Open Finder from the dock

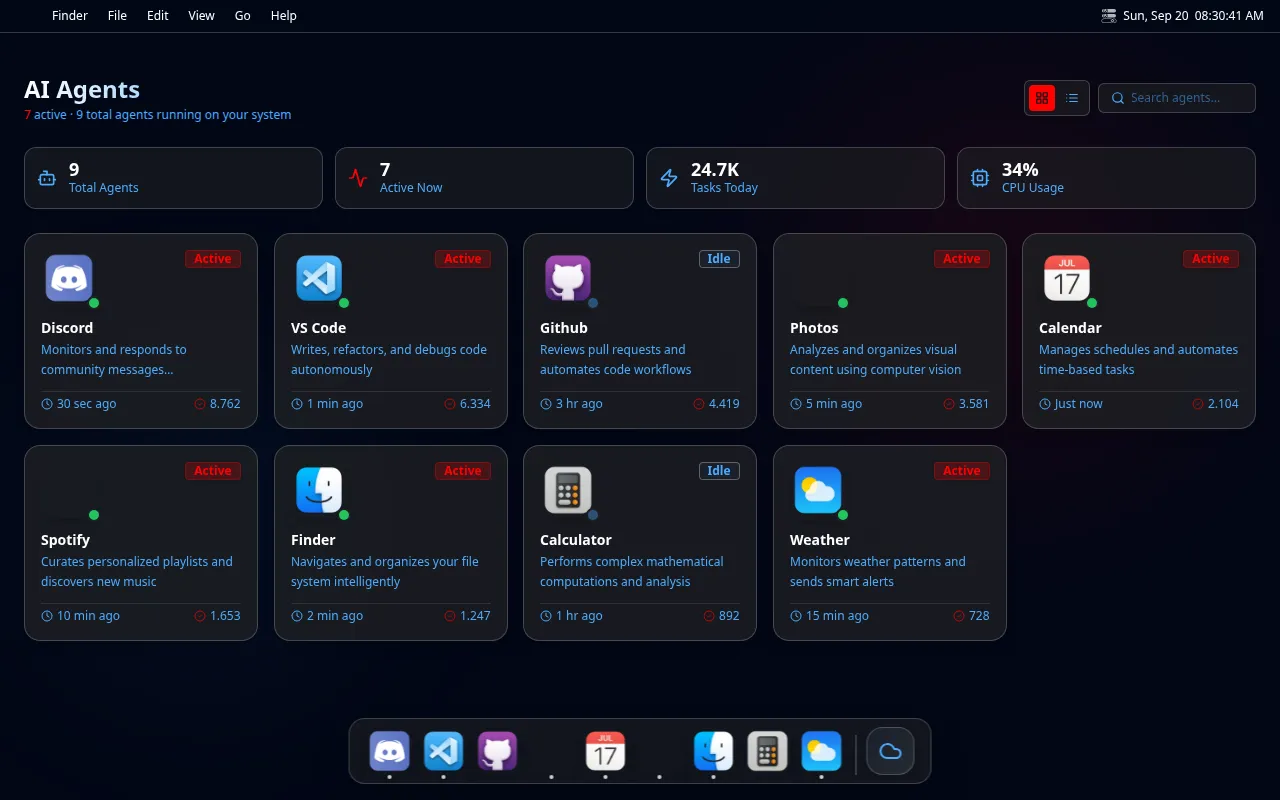714,751
